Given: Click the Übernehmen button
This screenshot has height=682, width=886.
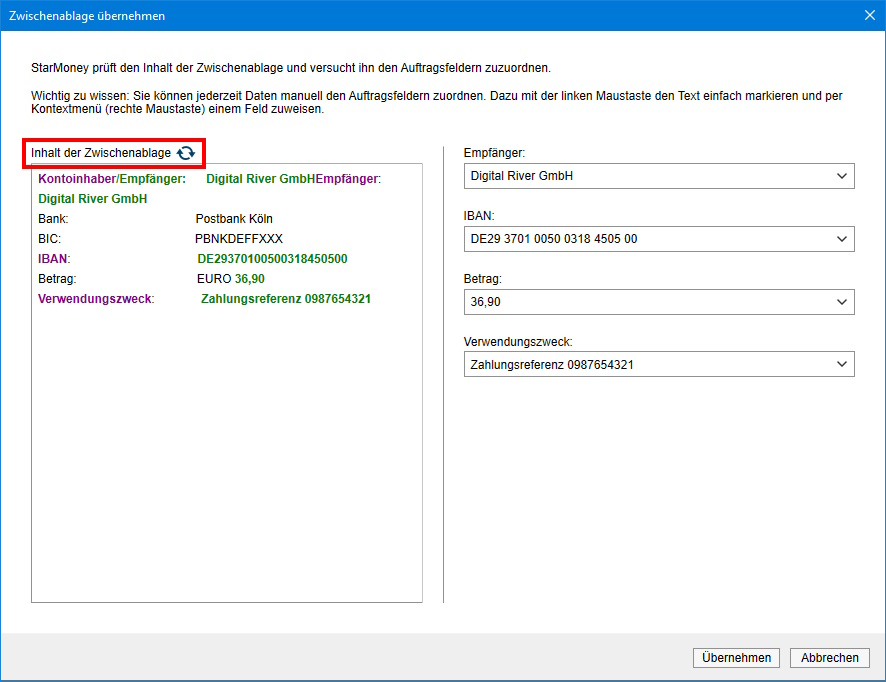Looking at the screenshot, I should pos(736,658).
